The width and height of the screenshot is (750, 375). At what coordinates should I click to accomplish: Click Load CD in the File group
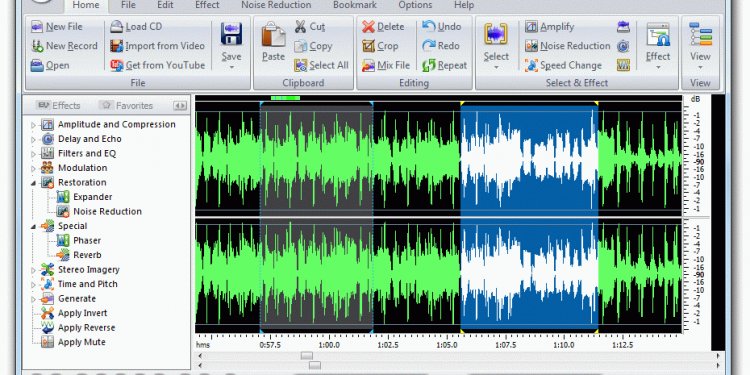coord(136,27)
